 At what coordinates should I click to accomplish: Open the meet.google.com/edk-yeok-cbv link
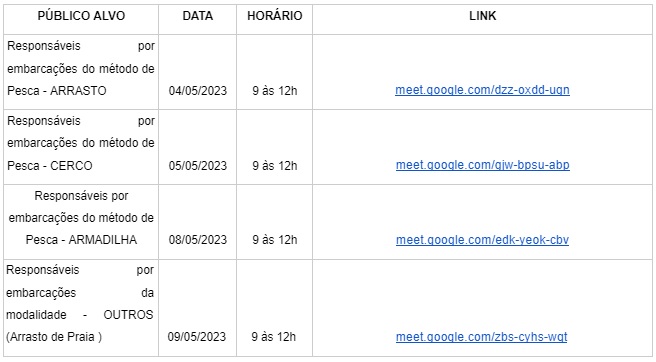coord(482,240)
